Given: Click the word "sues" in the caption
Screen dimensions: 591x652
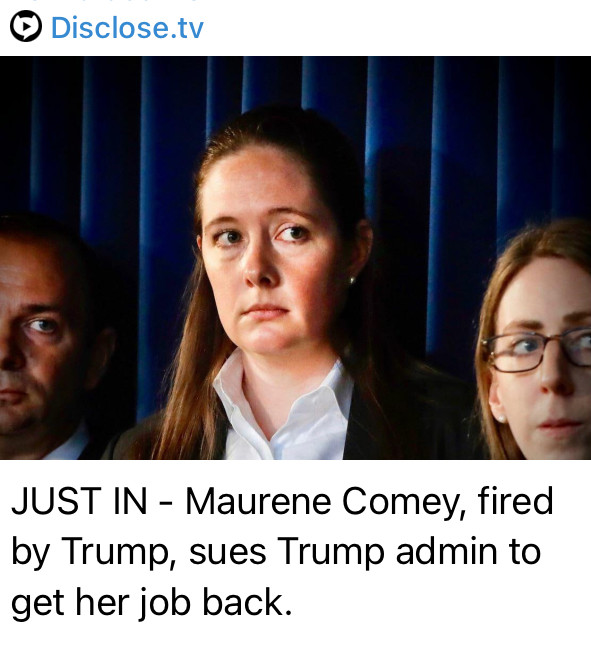Looking at the screenshot, I should coord(227,554).
